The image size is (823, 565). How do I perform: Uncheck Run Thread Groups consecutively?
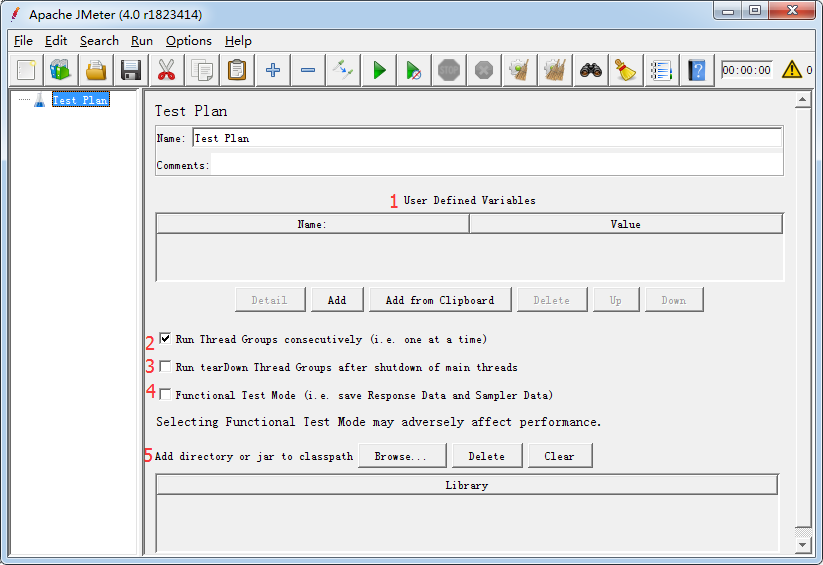(165, 339)
